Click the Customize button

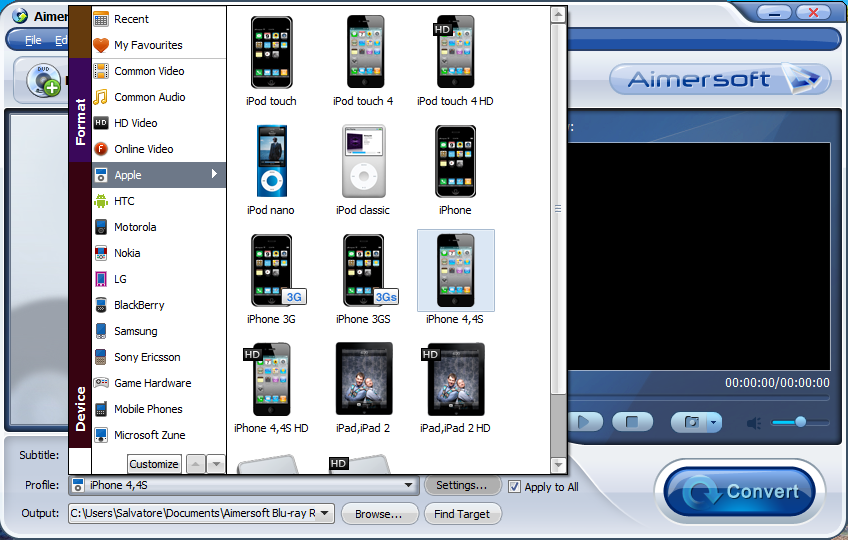tap(154, 464)
